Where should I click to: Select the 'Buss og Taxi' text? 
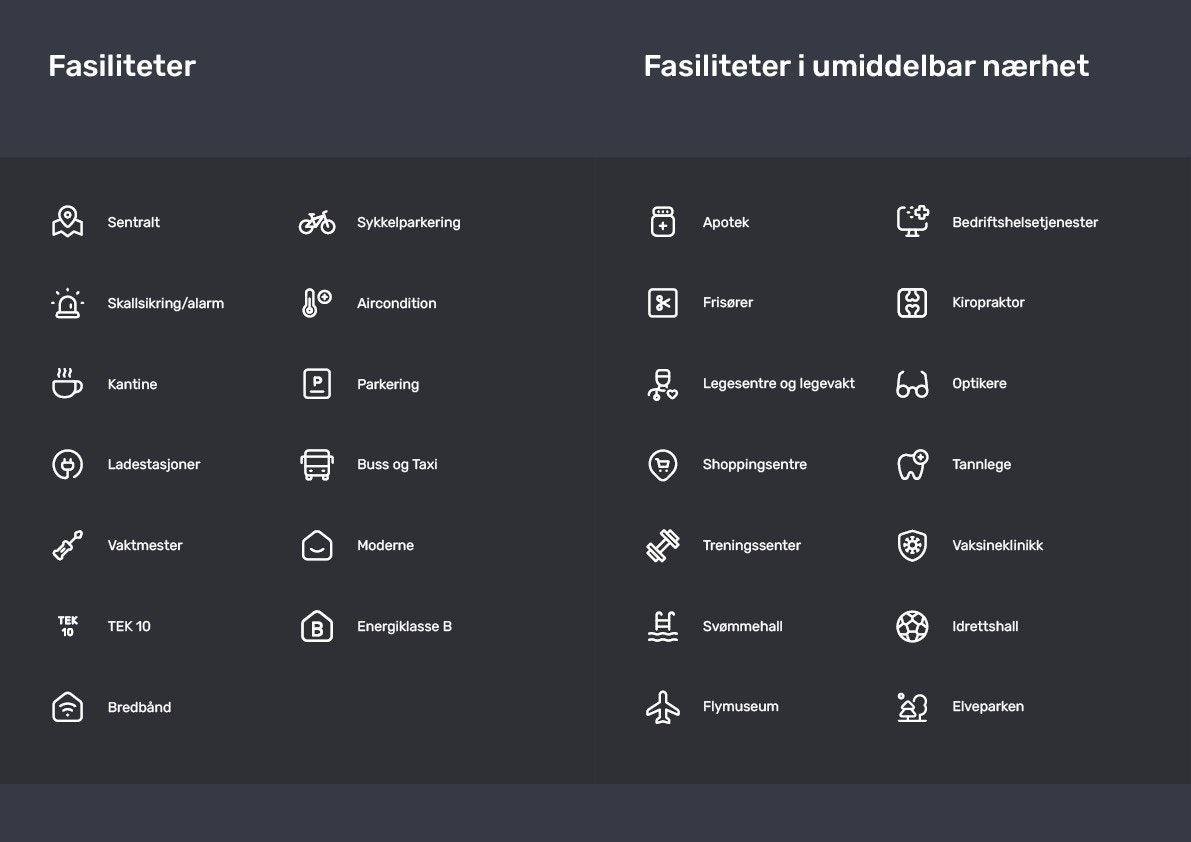397,465
